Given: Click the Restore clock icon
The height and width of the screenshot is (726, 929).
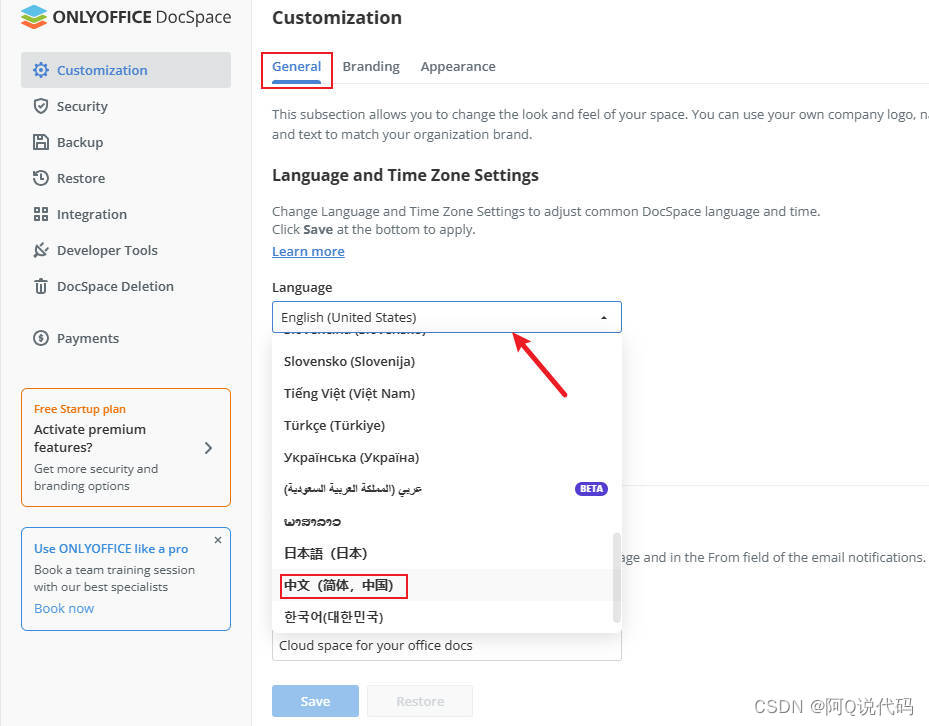Looking at the screenshot, I should pos(41,178).
